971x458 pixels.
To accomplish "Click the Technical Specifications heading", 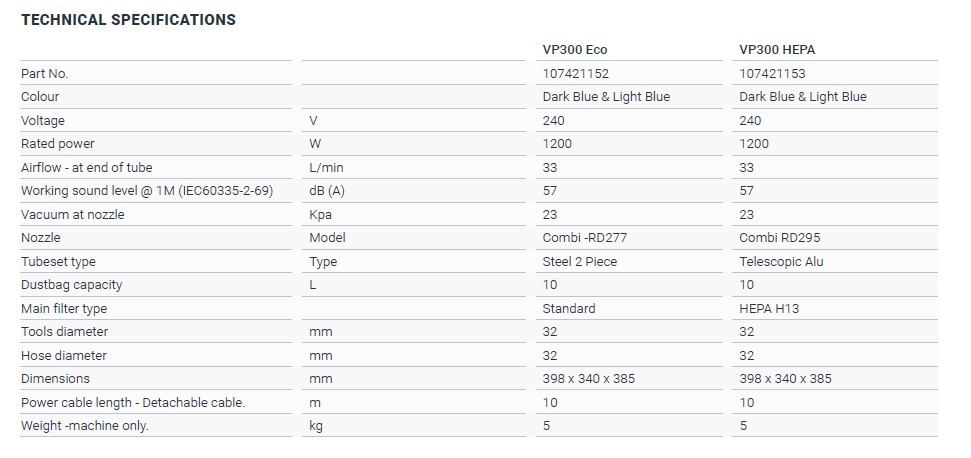I will (128, 19).
